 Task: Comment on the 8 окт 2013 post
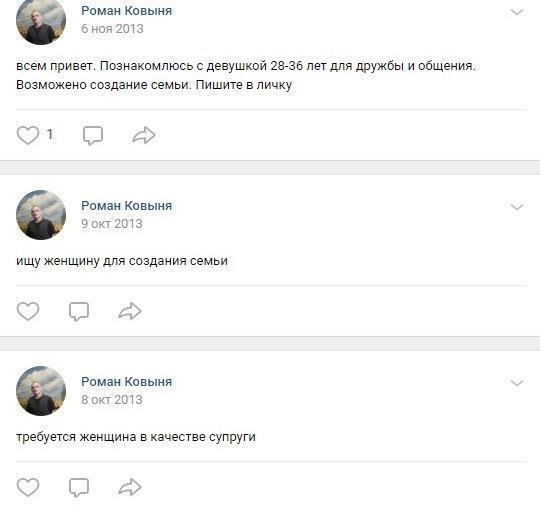[x=79, y=487]
